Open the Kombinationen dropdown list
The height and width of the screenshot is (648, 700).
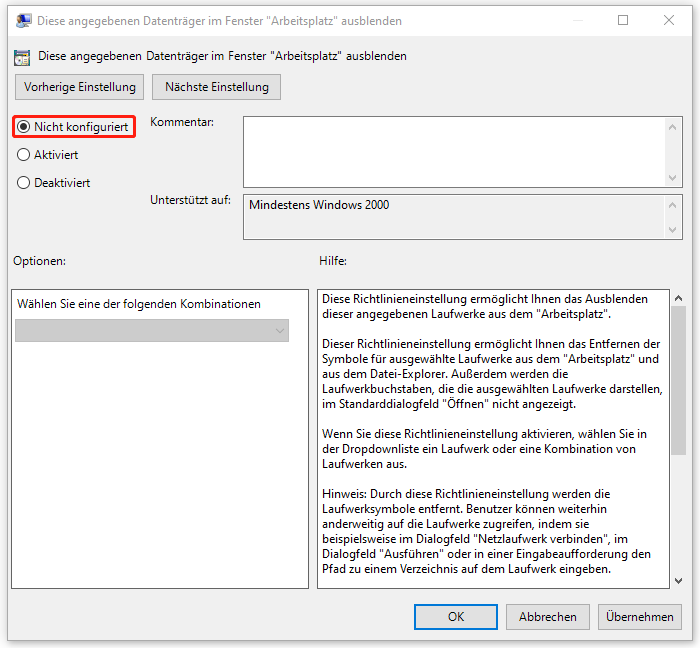pos(152,331)
